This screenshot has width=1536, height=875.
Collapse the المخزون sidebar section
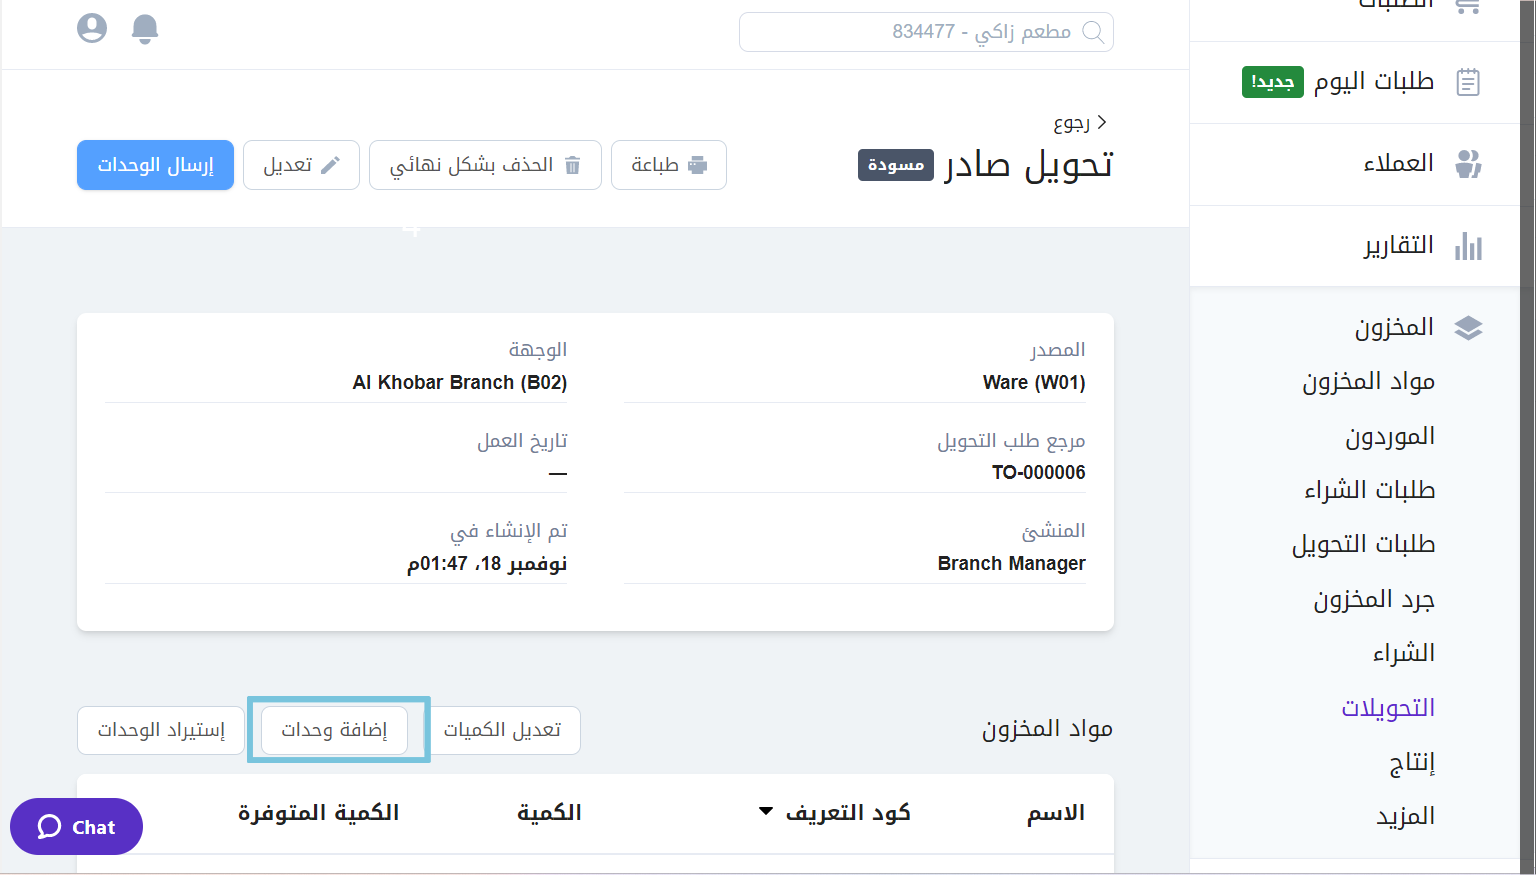(x=1394, y=328)
